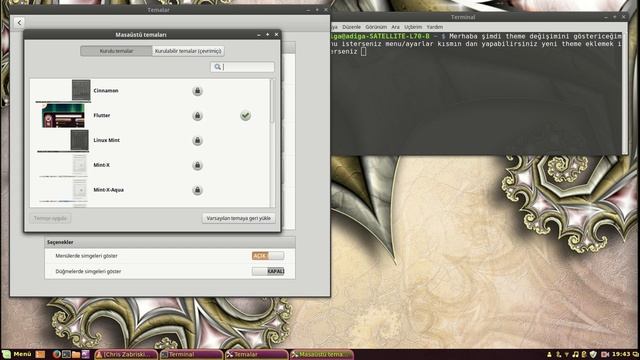Switch to 'Kurulu temalar' tab
The height and width of the screenshot is (360, 640).
[x=116, y=51]
